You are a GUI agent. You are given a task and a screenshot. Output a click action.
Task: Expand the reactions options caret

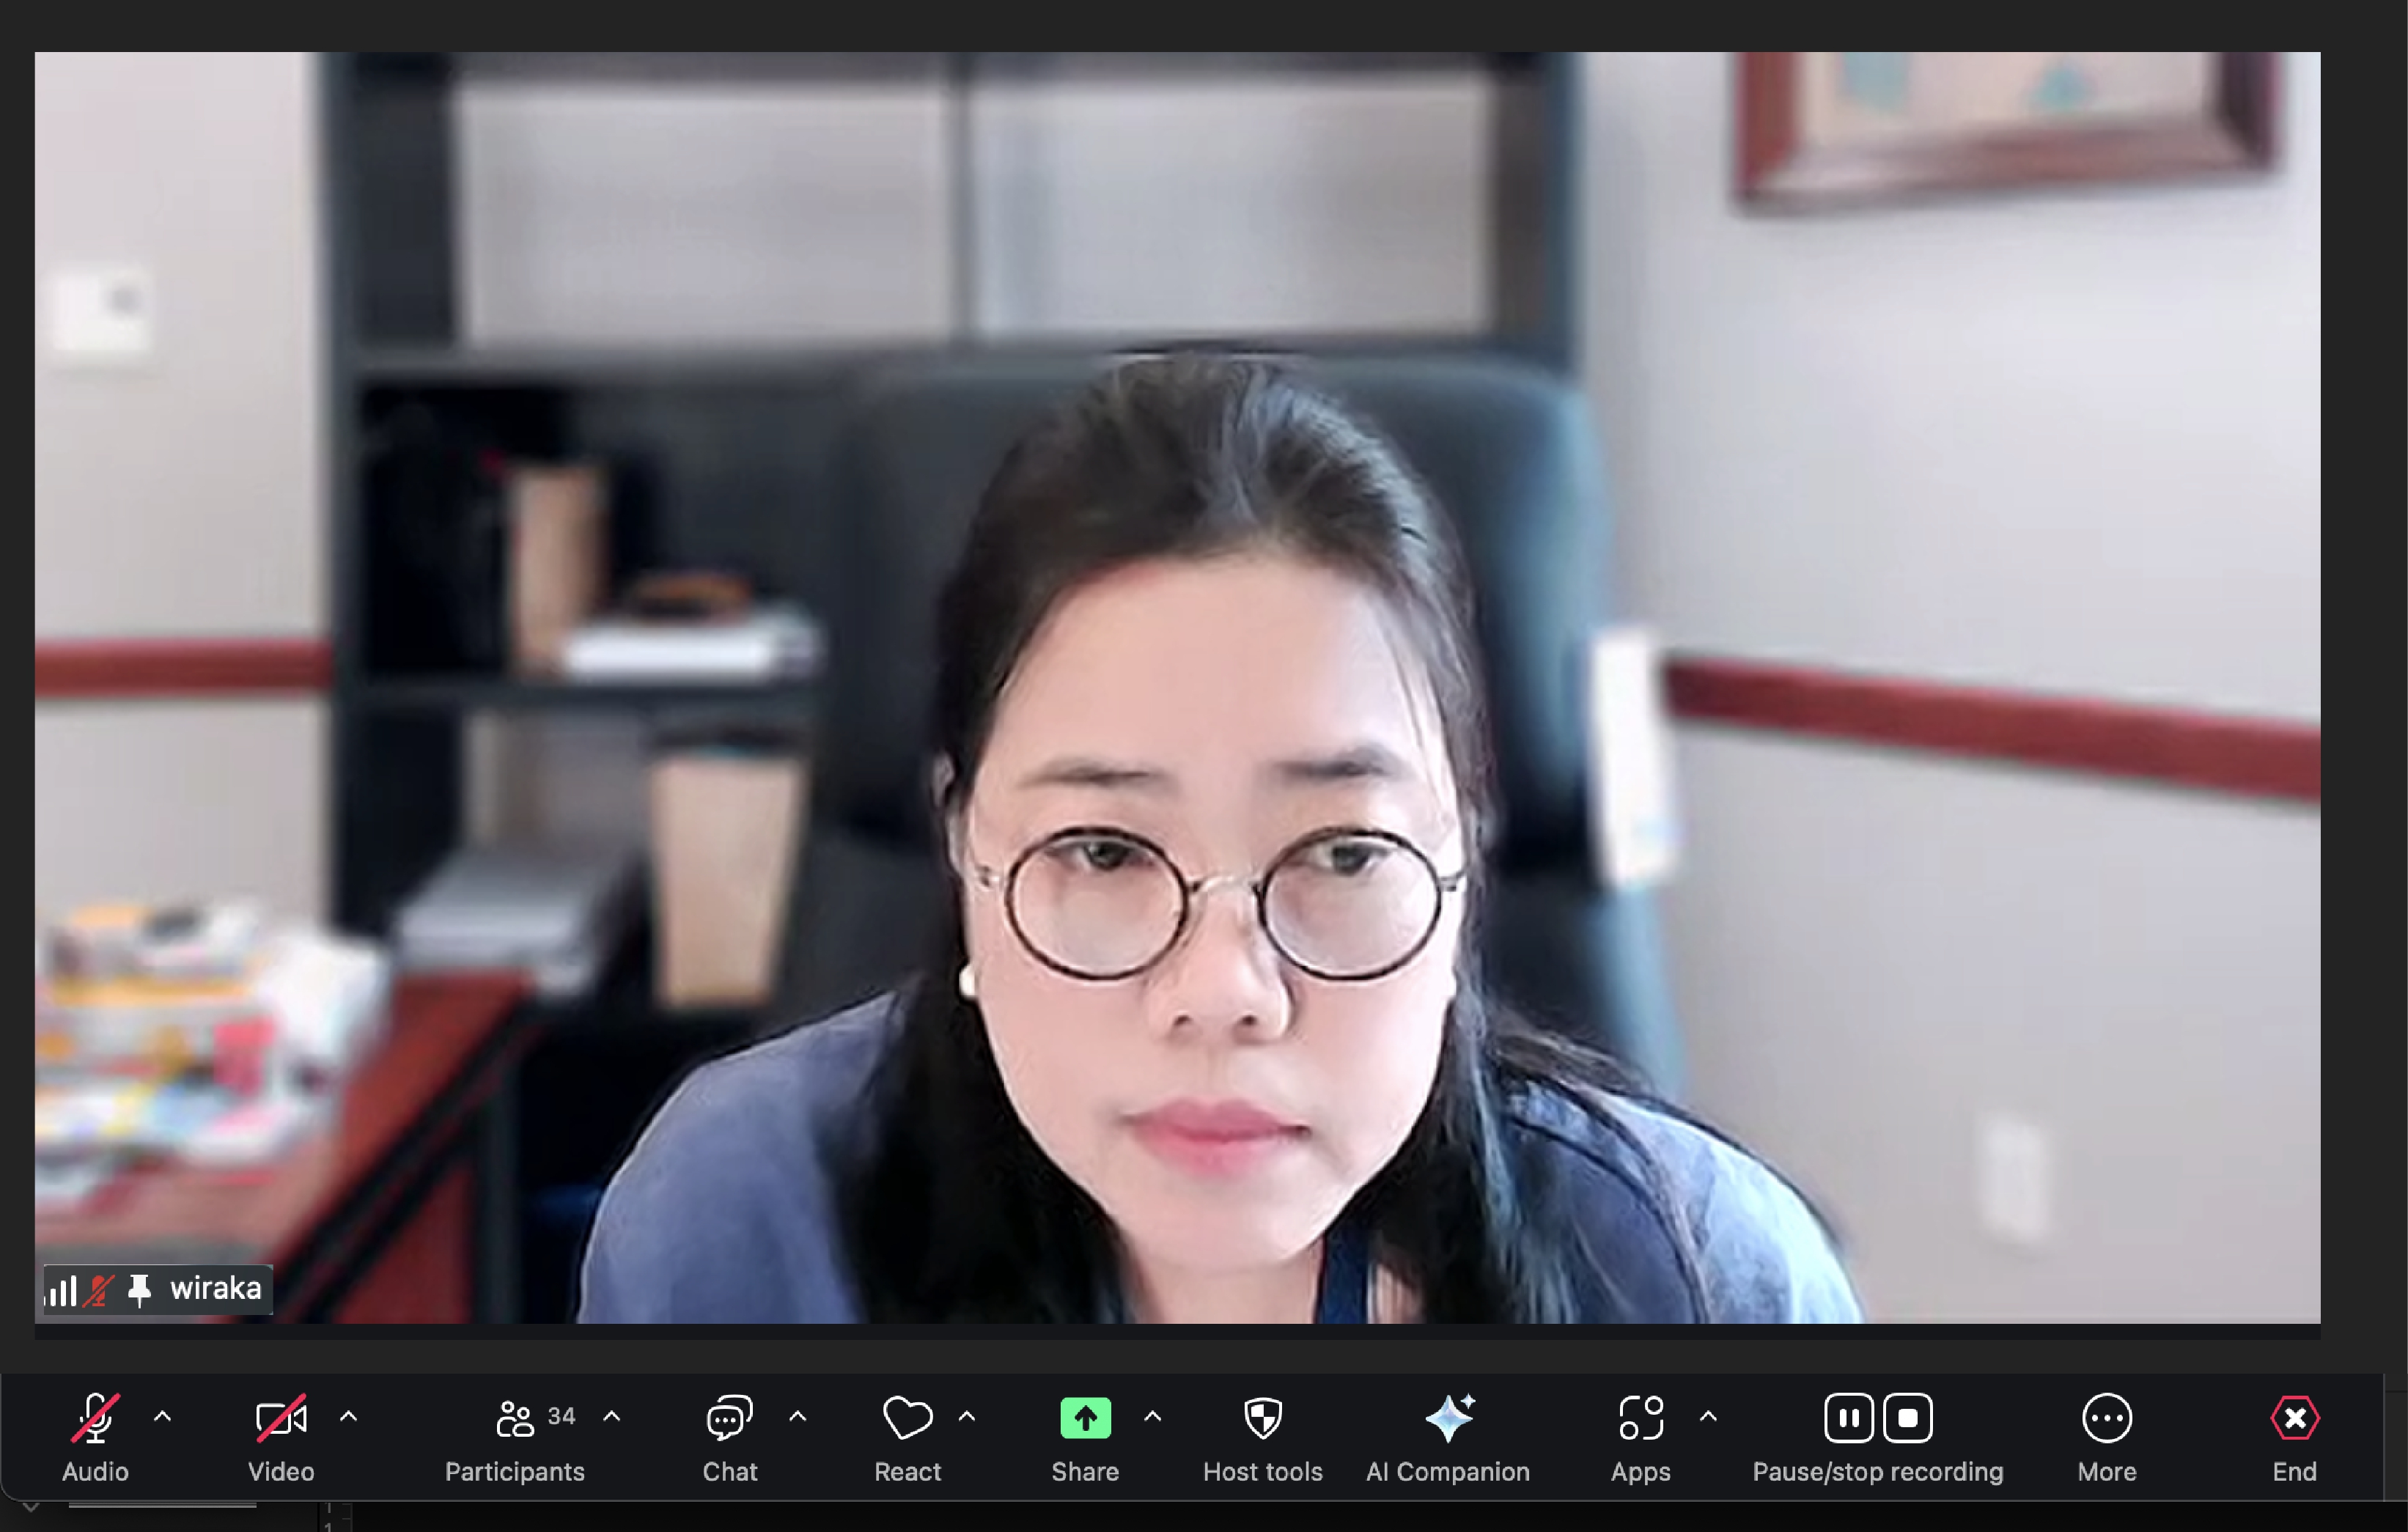[967, 1416]
